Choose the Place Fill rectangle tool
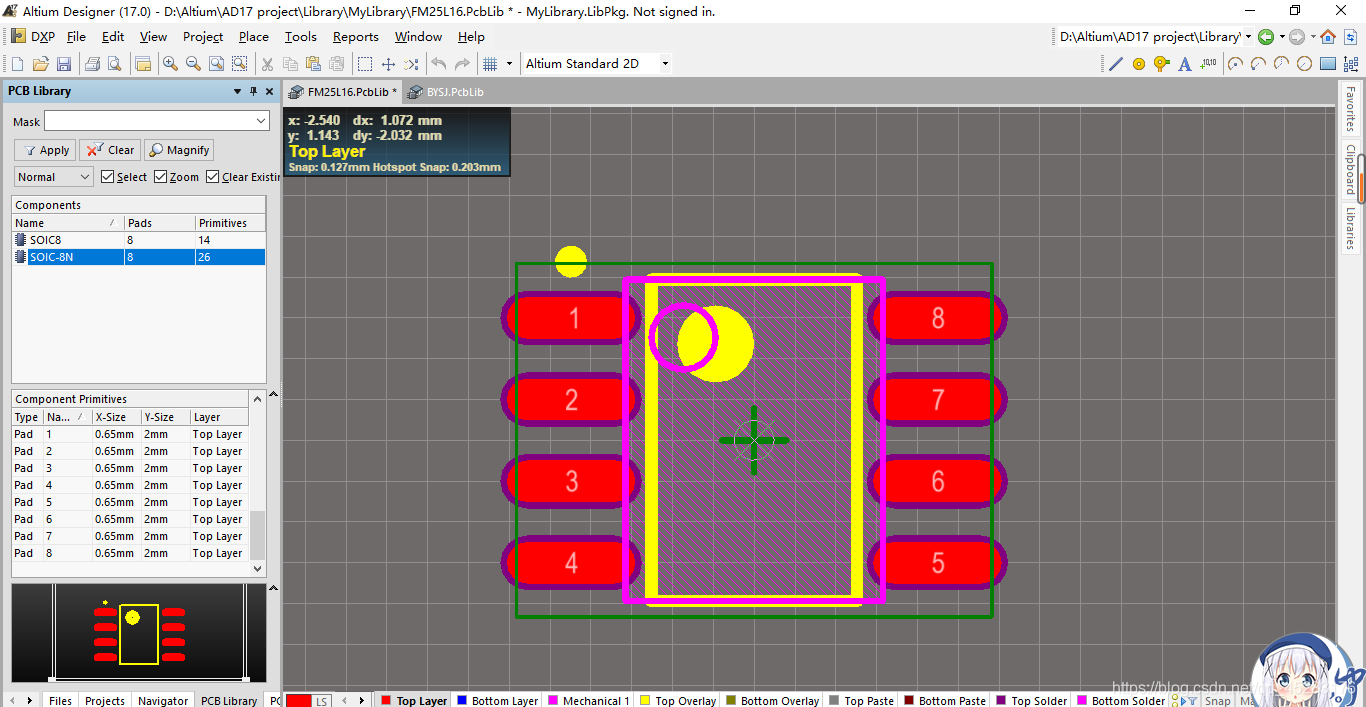 pos(1328,64)
